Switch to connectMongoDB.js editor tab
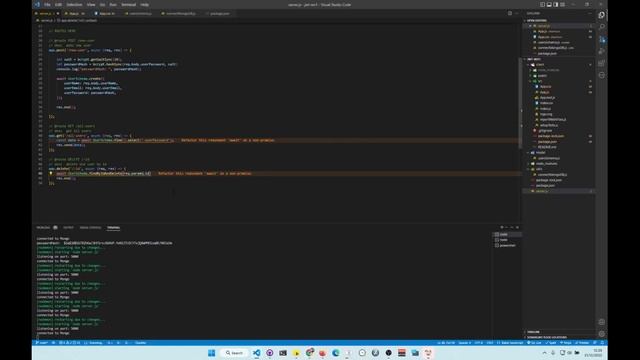This screenshot has width=640, height=360. click(x=180, y=13)
